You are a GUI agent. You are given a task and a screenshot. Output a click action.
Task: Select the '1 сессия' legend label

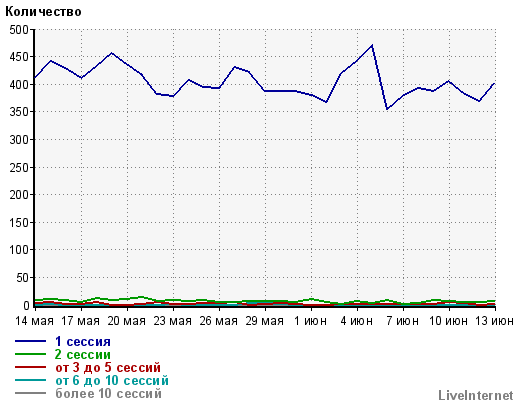pyautogui.click(x=83, y=341)
